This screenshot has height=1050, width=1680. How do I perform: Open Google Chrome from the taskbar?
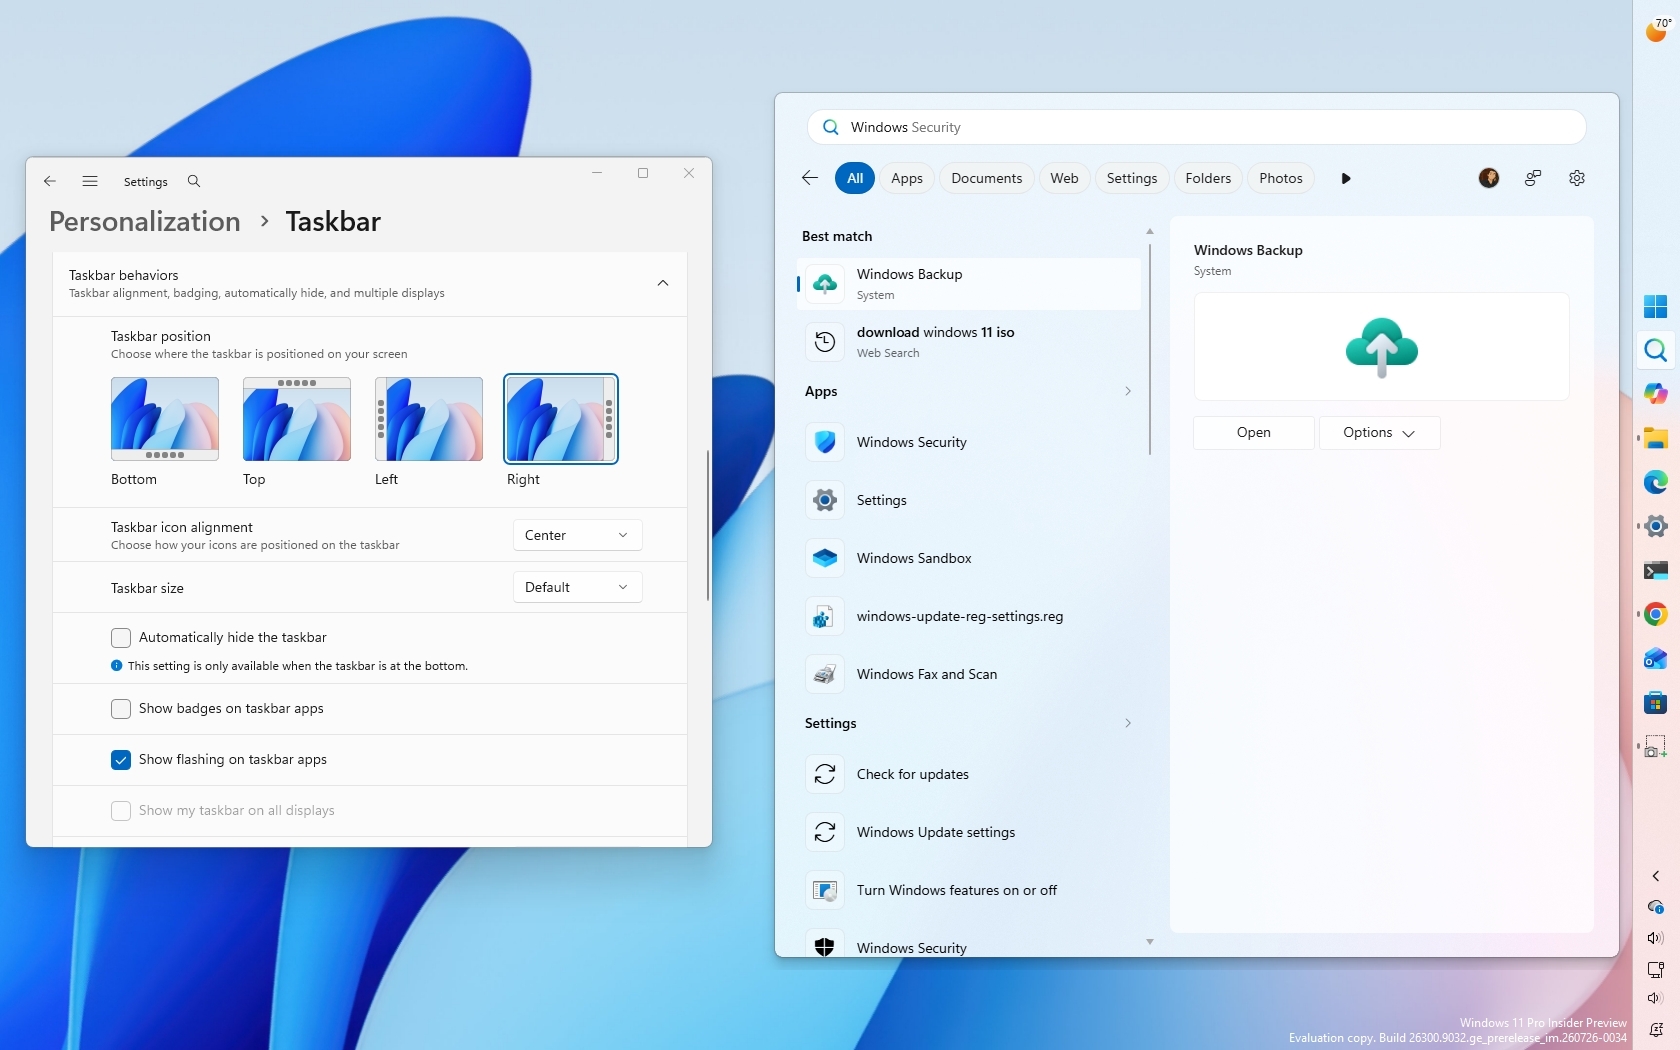point(1656,614)
